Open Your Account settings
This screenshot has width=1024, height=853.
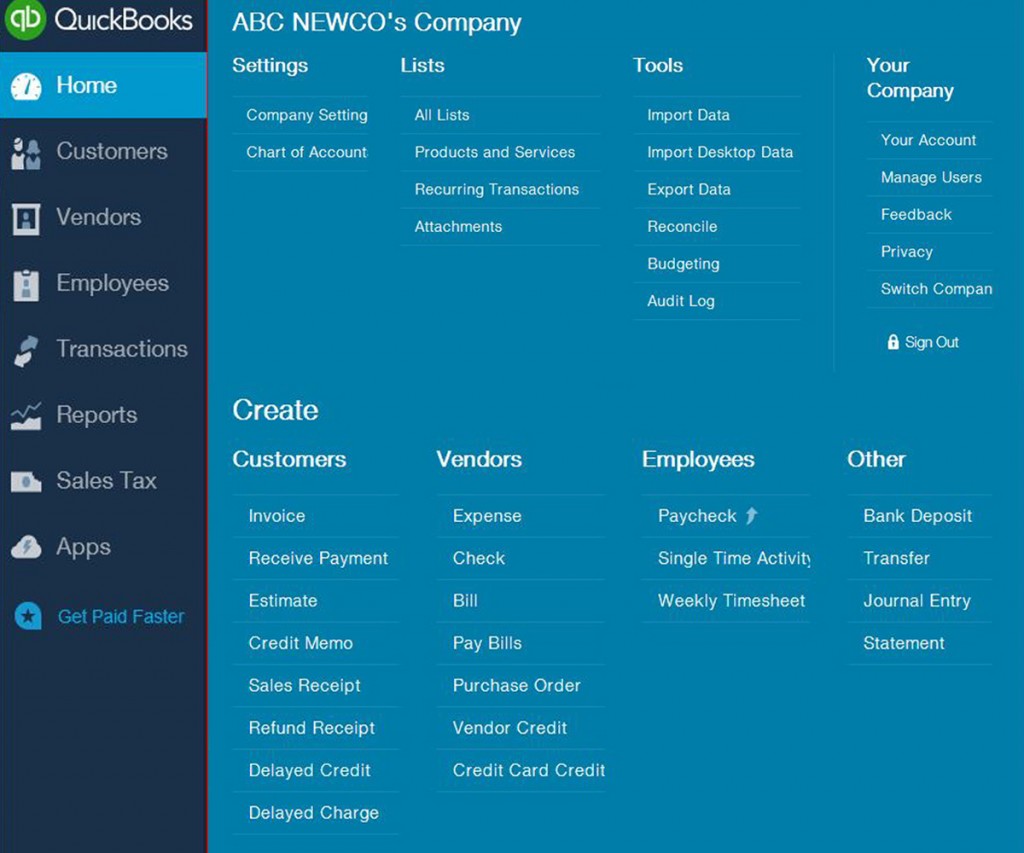(x=929, y=140)
